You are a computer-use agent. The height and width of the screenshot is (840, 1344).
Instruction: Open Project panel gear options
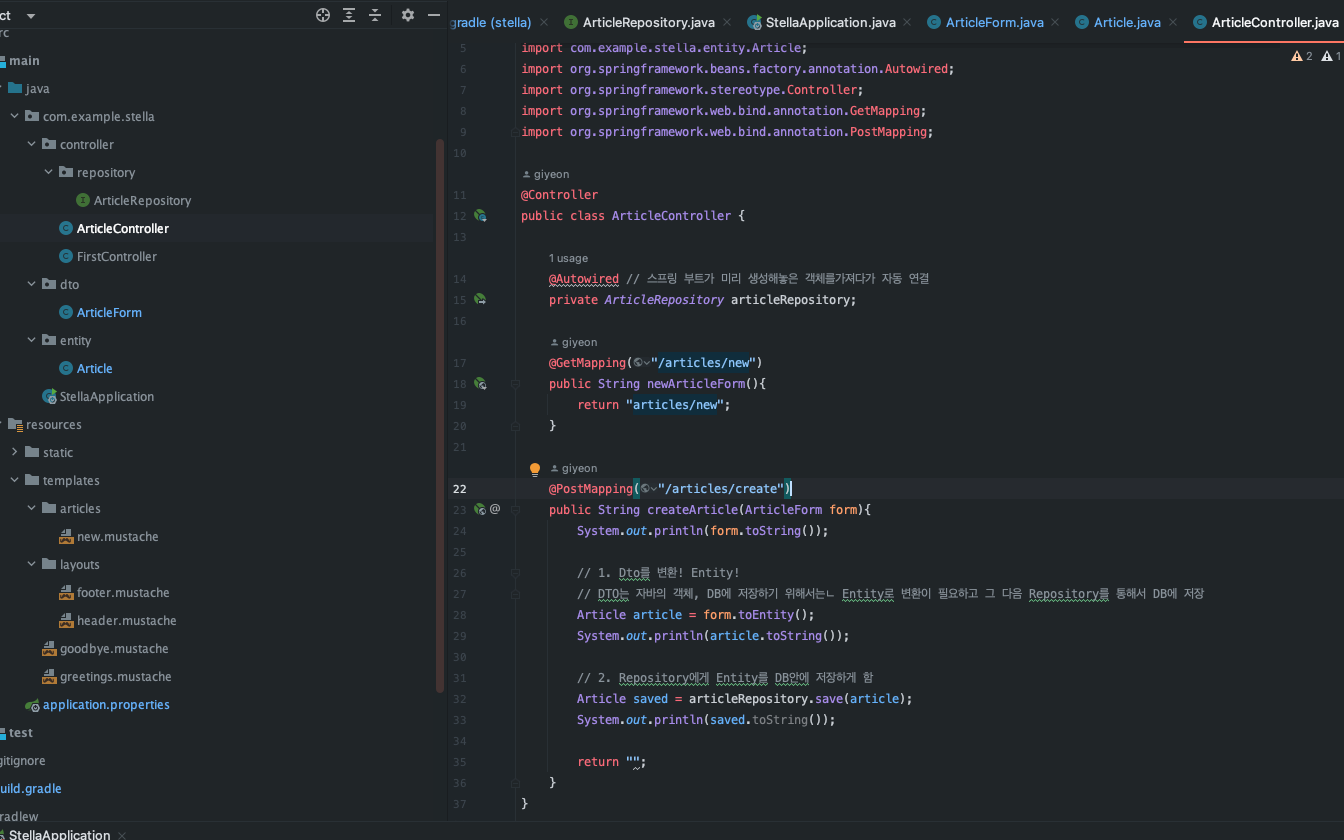407,15
